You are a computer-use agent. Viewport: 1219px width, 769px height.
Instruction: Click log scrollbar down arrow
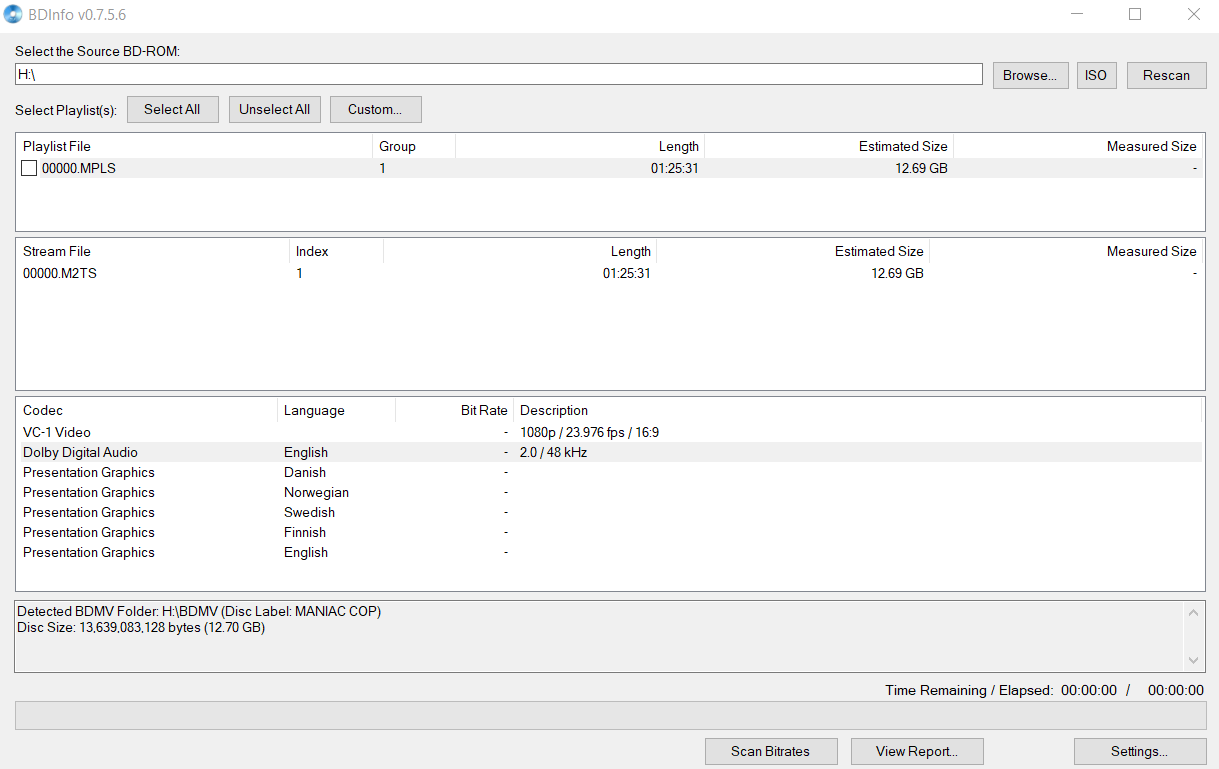tap(1193, 660)
